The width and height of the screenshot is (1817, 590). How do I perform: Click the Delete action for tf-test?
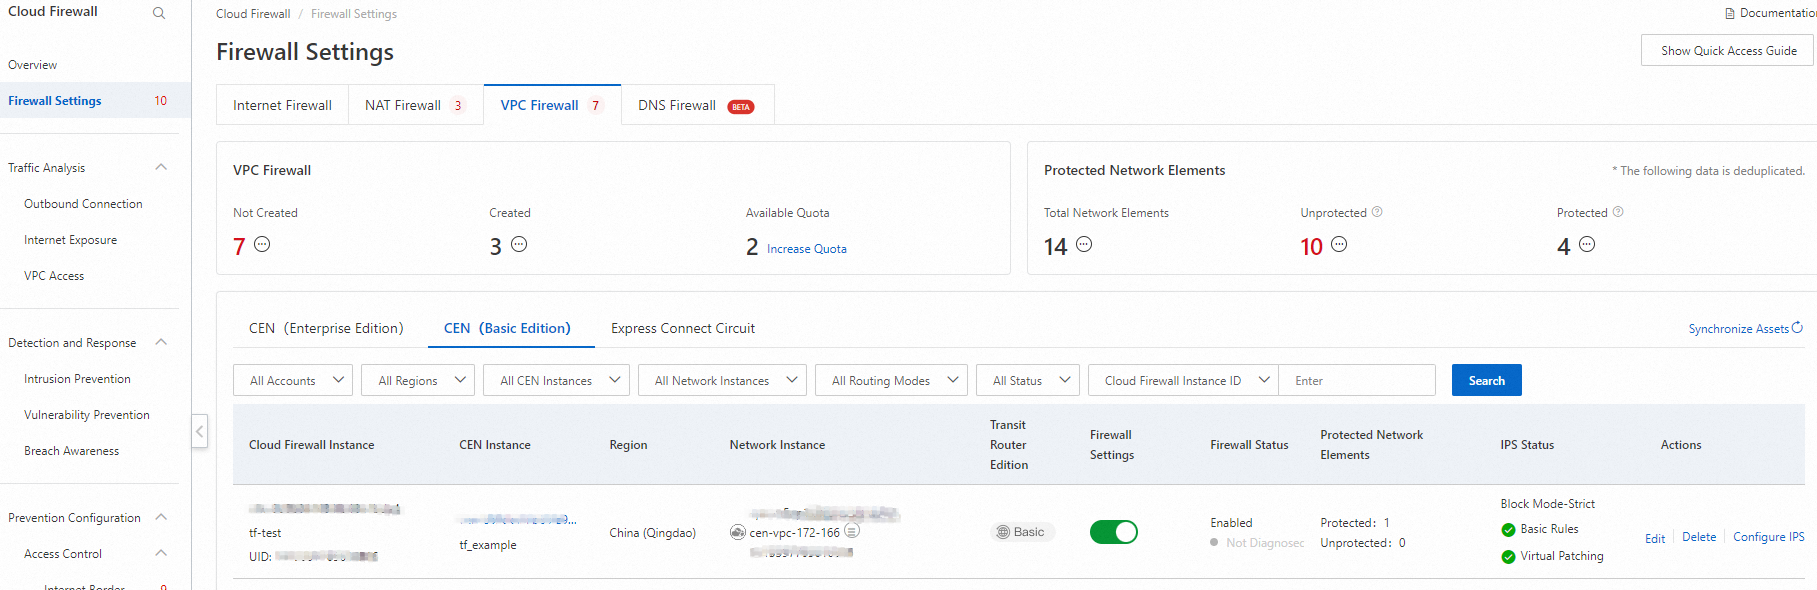tap(1699, 537)
